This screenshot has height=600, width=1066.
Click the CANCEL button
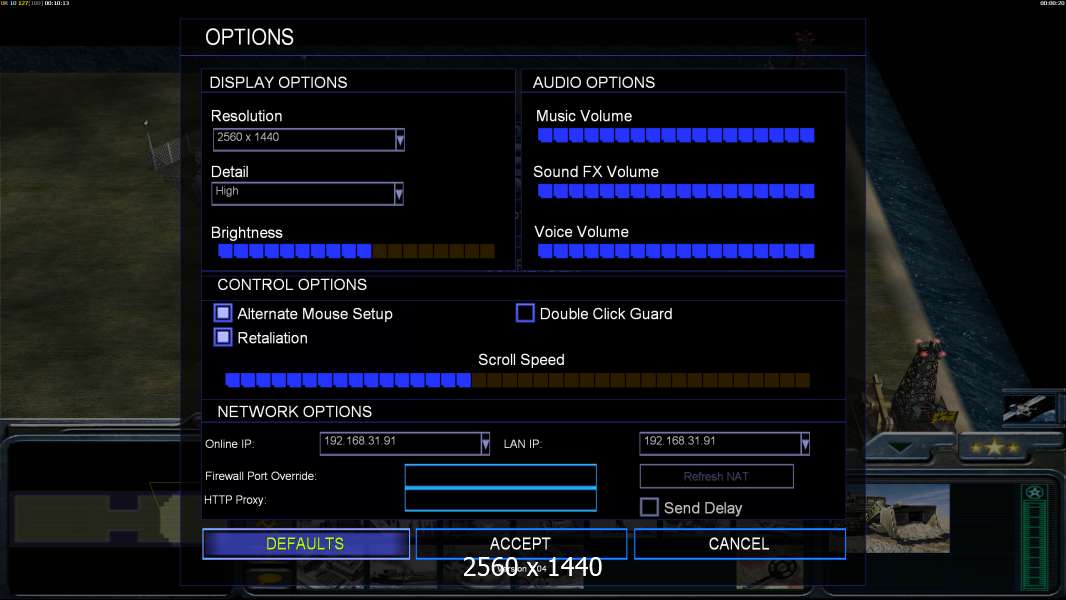(740, 544)
